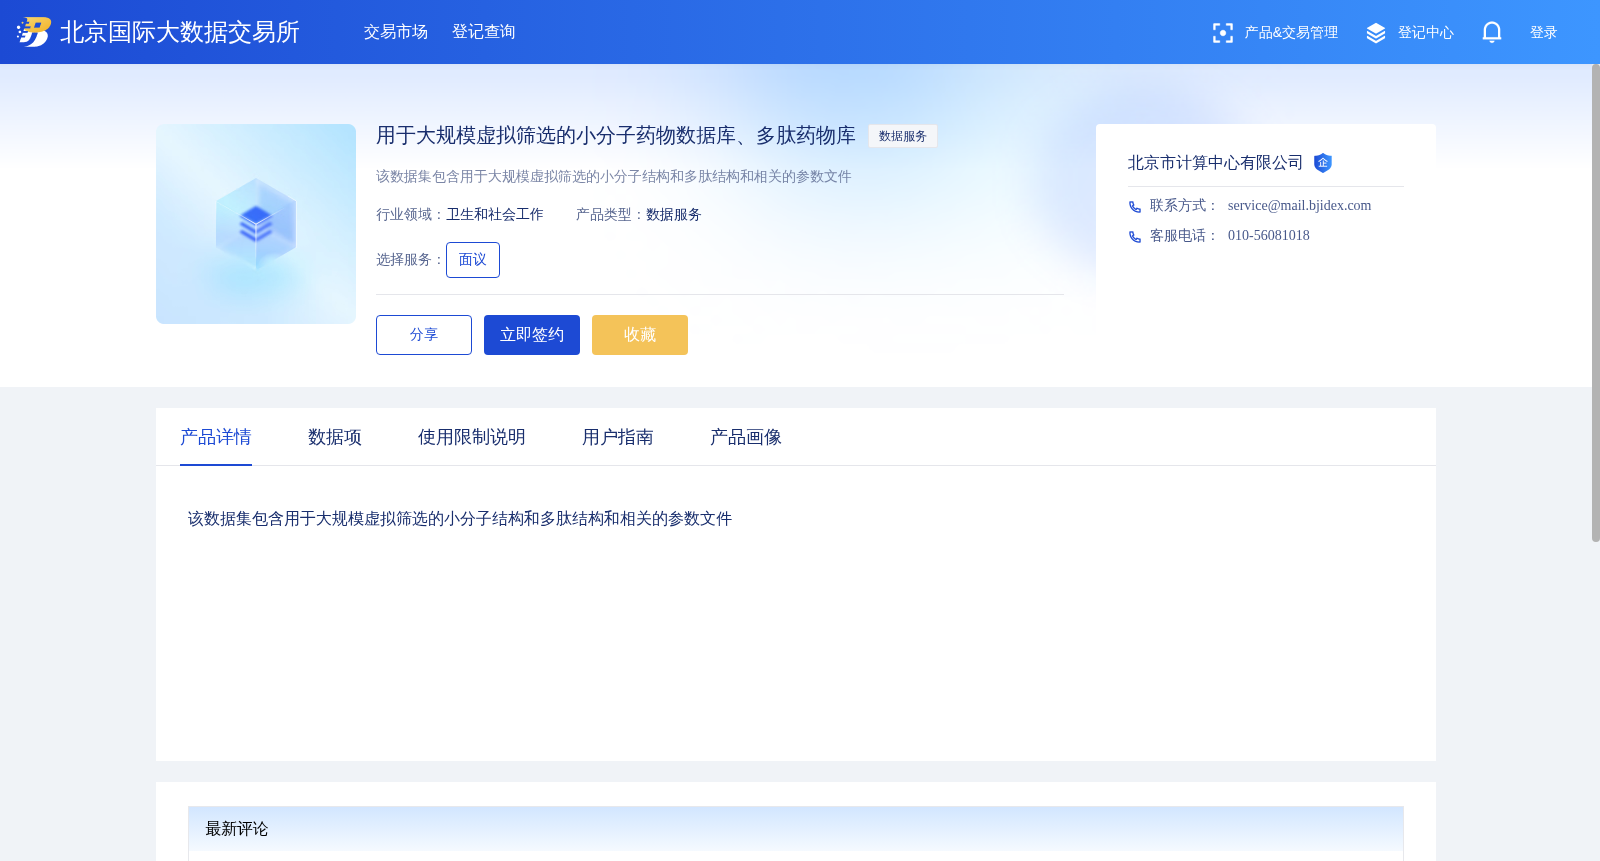Click the 北京国际大数据交易所 site title
The height and width of the screenshot is (861, 1600).
(x=180, y=32)
